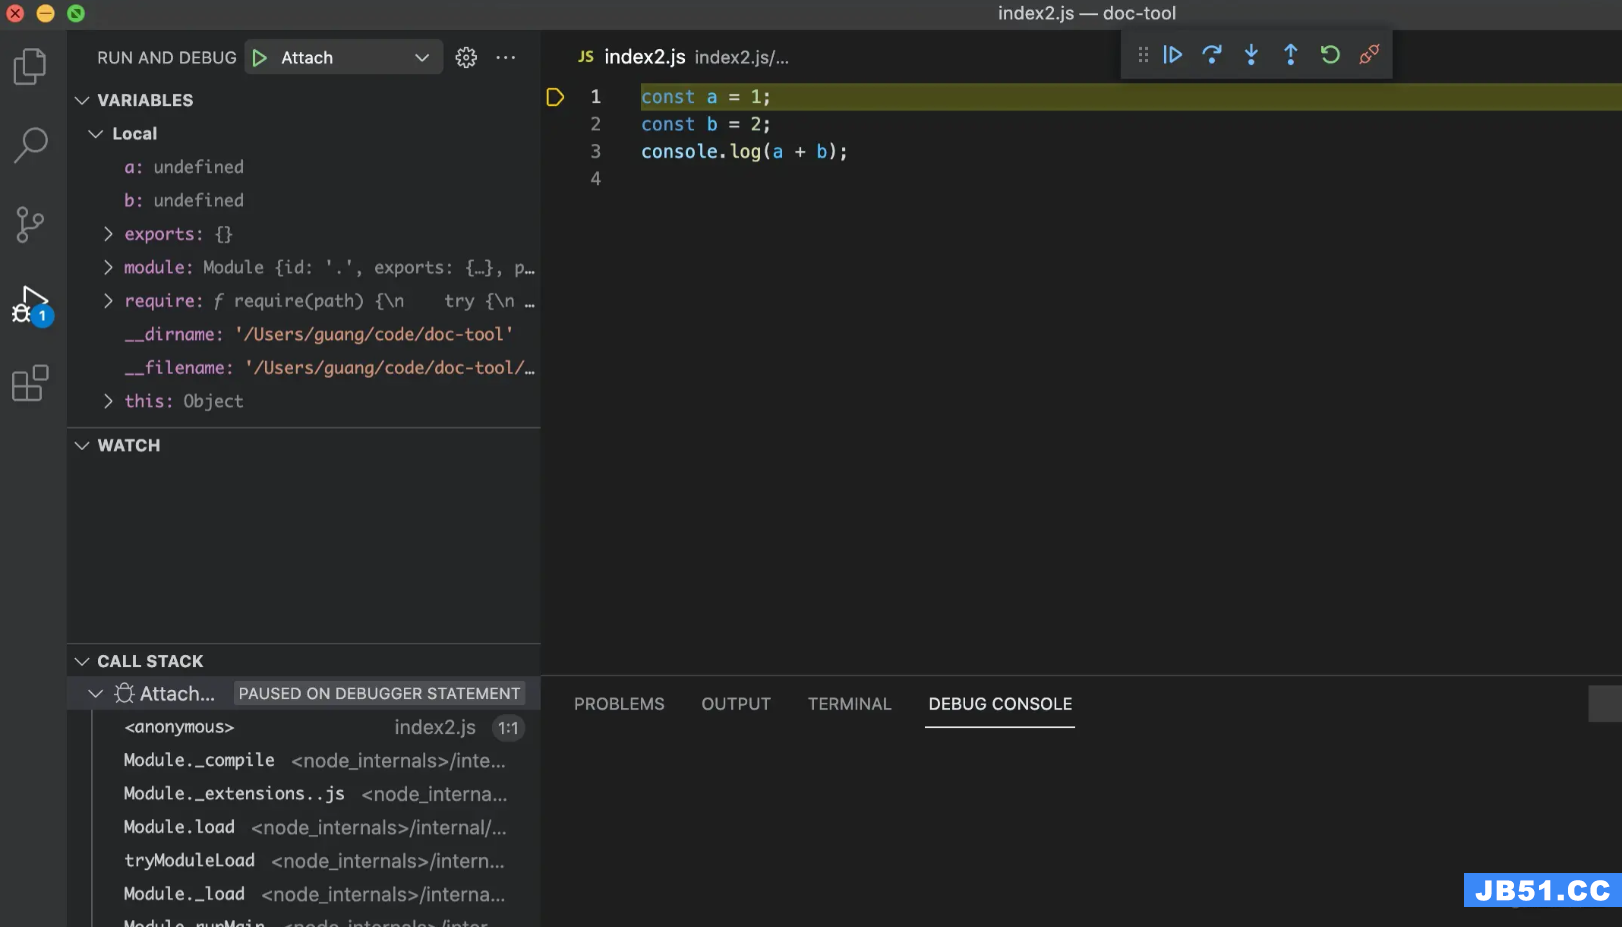Screen dimensions: 1622x927
Task: Open Run and Debug more actions menu
Action: 506,58
